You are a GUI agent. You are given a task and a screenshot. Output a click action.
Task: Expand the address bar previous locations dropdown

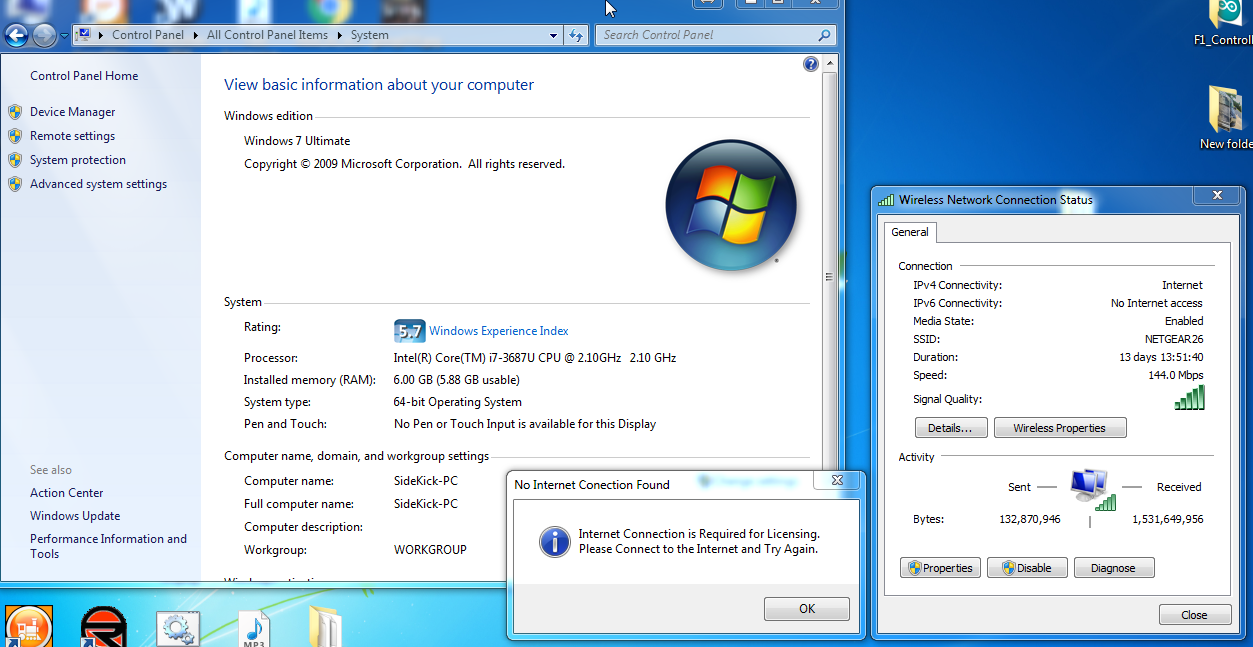point(554,35)
